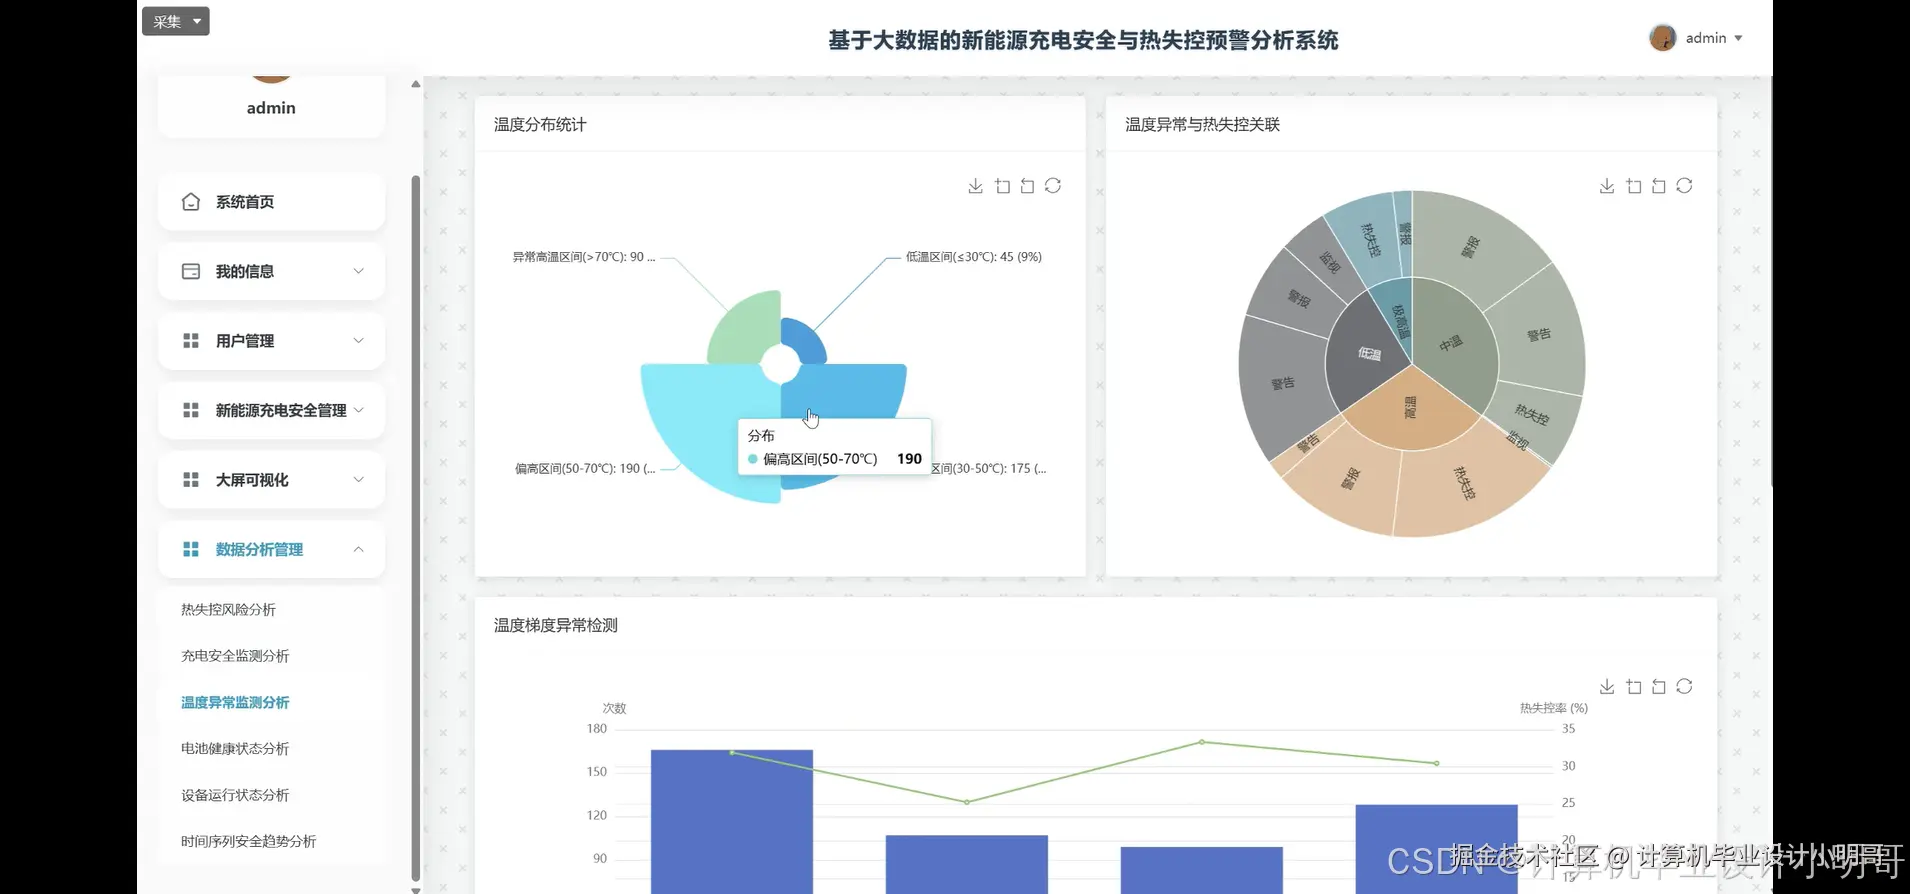
Task: Undo zoom on 温度异常与热失控关联 chart
Action: (x=1659, y=186)
